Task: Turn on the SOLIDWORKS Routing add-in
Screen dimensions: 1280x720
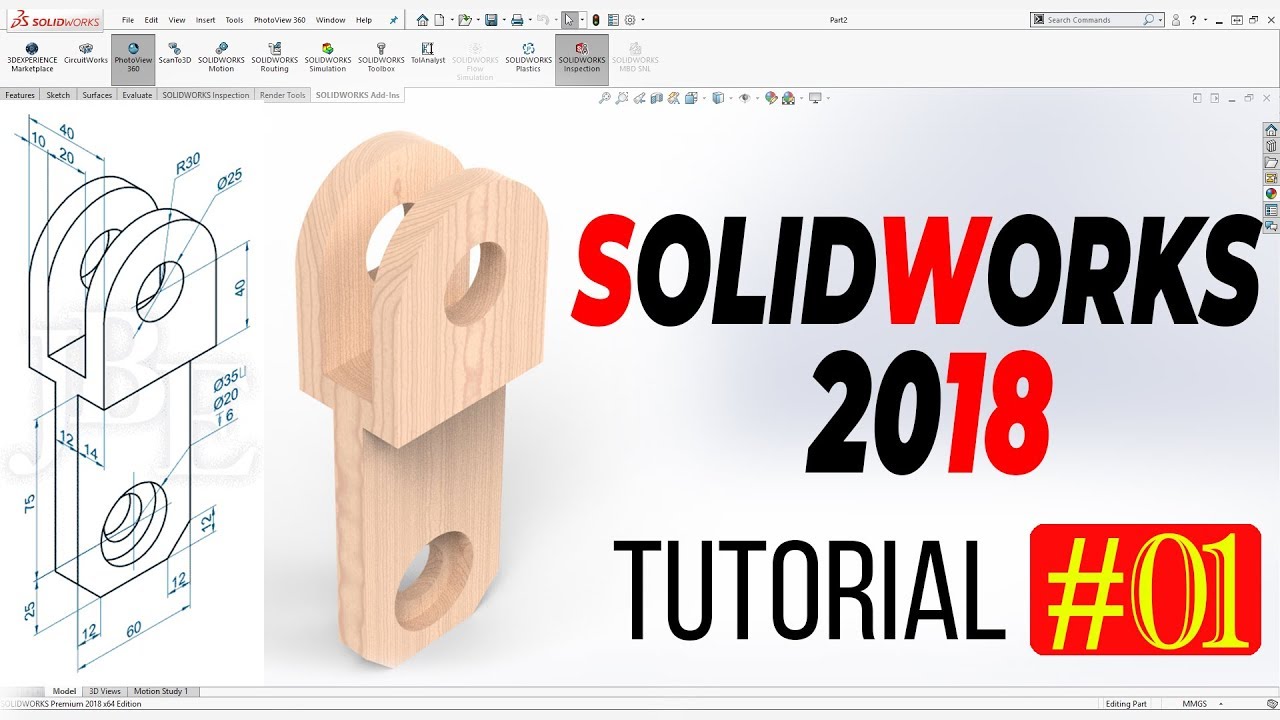Action: (x=275, y=57)
